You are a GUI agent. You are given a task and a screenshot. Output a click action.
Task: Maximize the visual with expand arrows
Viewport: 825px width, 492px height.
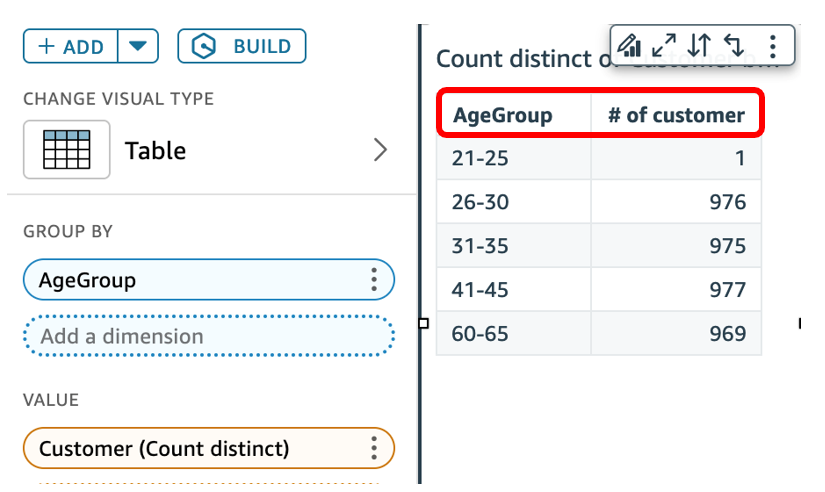pos(664,45)
